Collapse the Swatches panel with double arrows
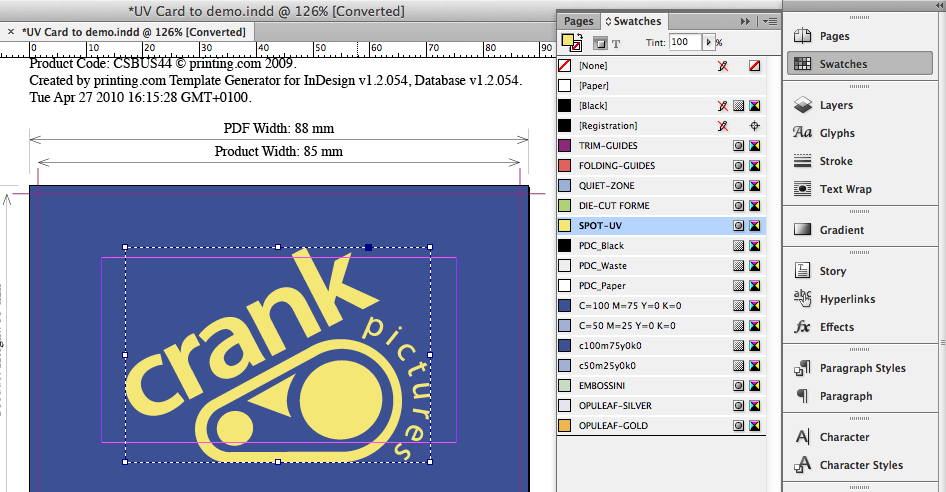Screen dimensions: 946x492 pos(745,21)
